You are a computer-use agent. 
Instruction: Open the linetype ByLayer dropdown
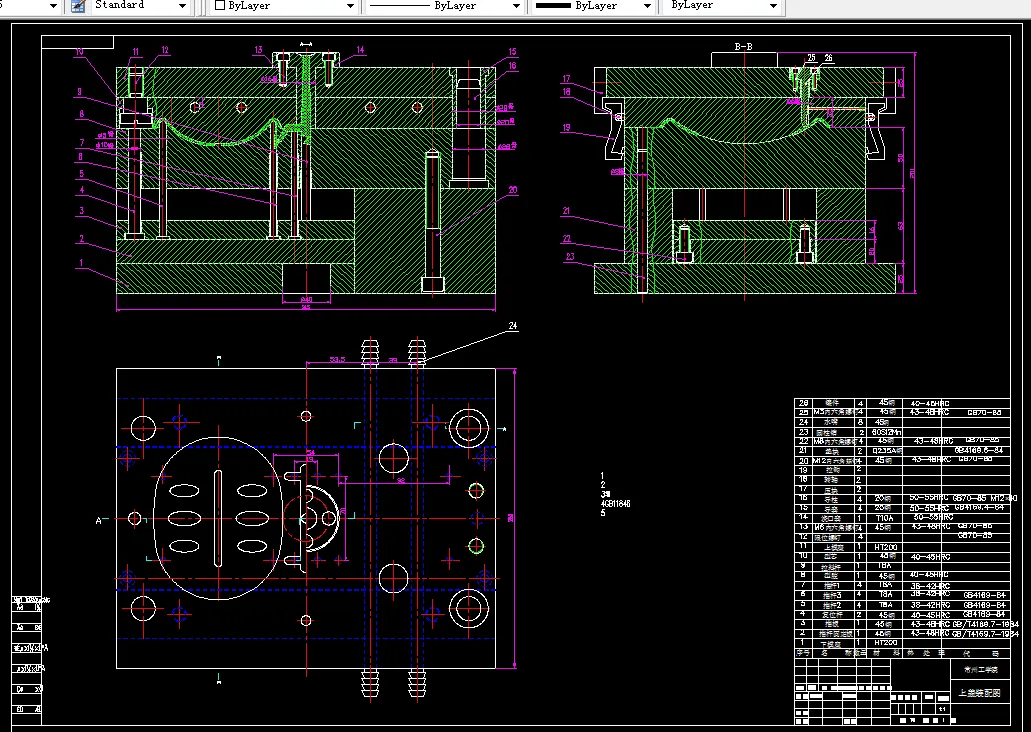[516, 6]
